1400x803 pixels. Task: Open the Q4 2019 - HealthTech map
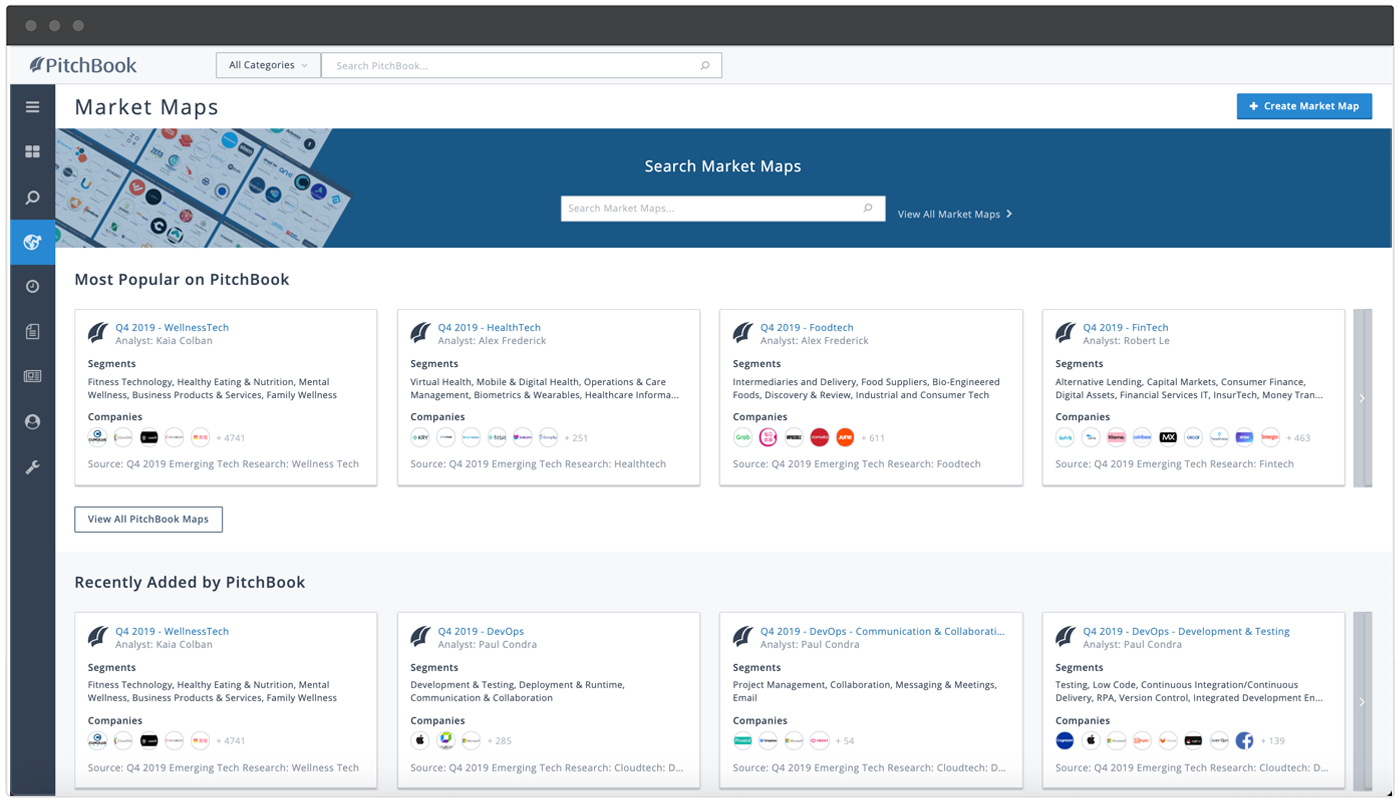[489, 327]
